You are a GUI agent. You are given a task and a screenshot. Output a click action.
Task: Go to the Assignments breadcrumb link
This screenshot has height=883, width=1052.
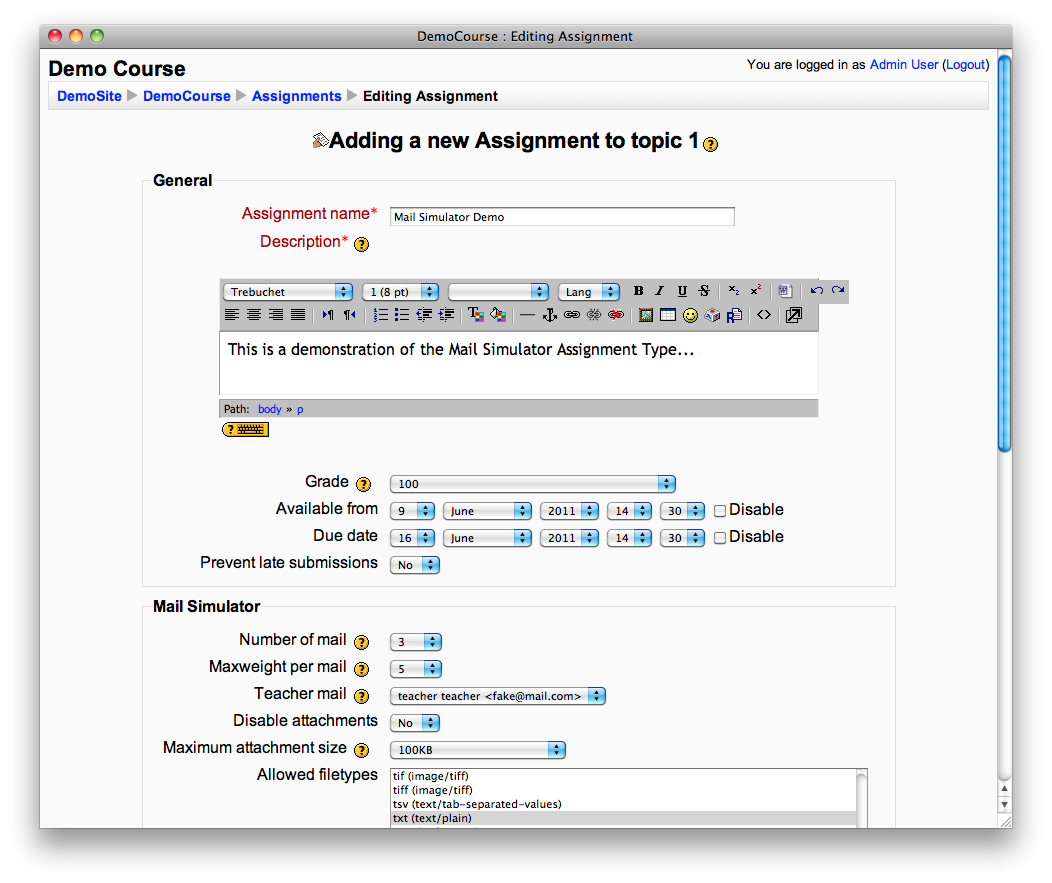(296, 96)
